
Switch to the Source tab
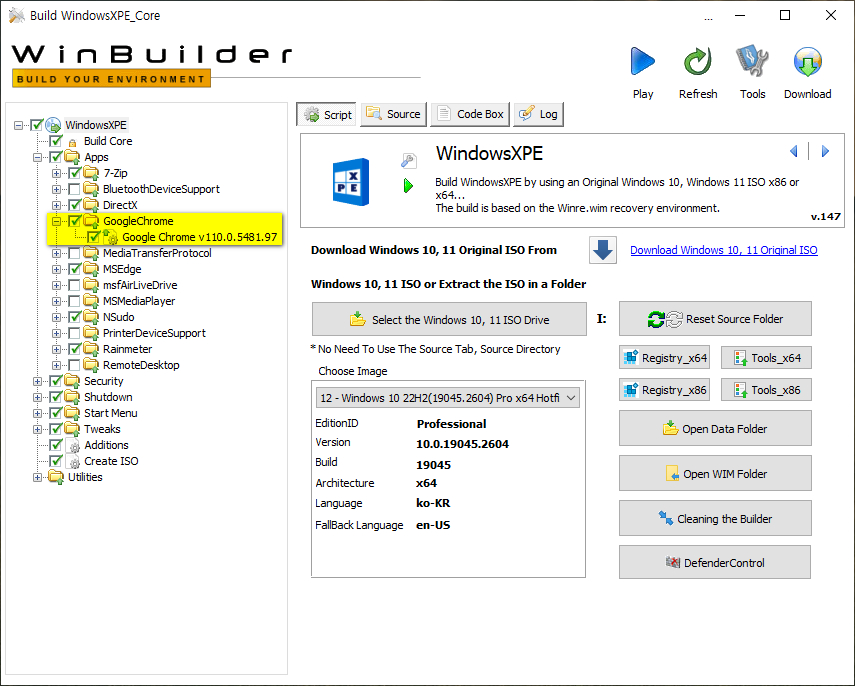(x=393, y=115)
